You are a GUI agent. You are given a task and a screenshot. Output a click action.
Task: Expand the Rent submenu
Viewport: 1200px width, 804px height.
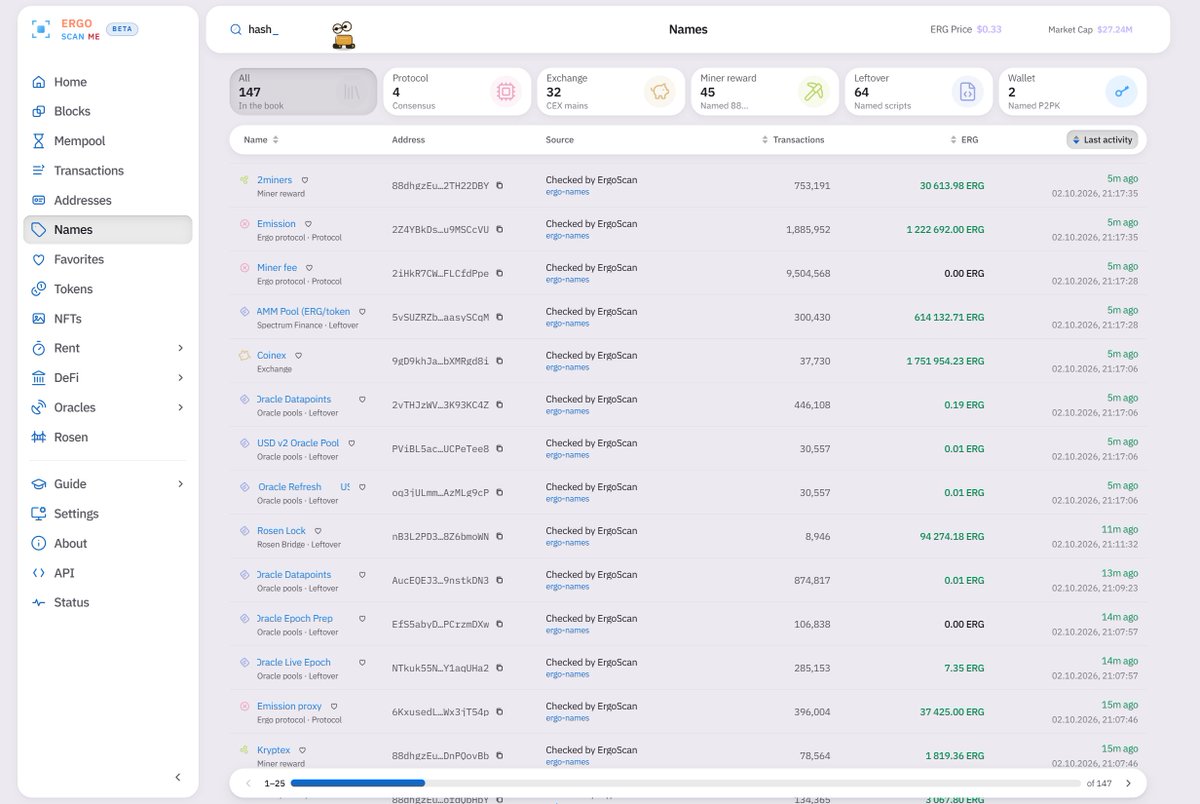tap(180, 348)
